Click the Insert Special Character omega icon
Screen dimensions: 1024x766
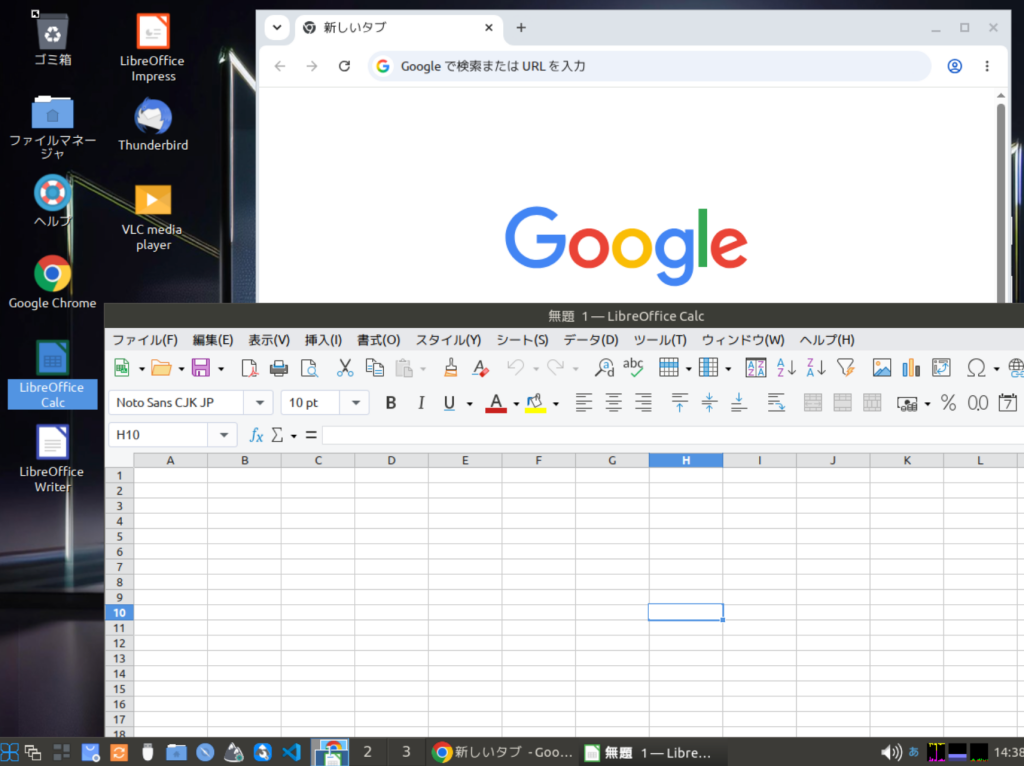coord(976,368)
